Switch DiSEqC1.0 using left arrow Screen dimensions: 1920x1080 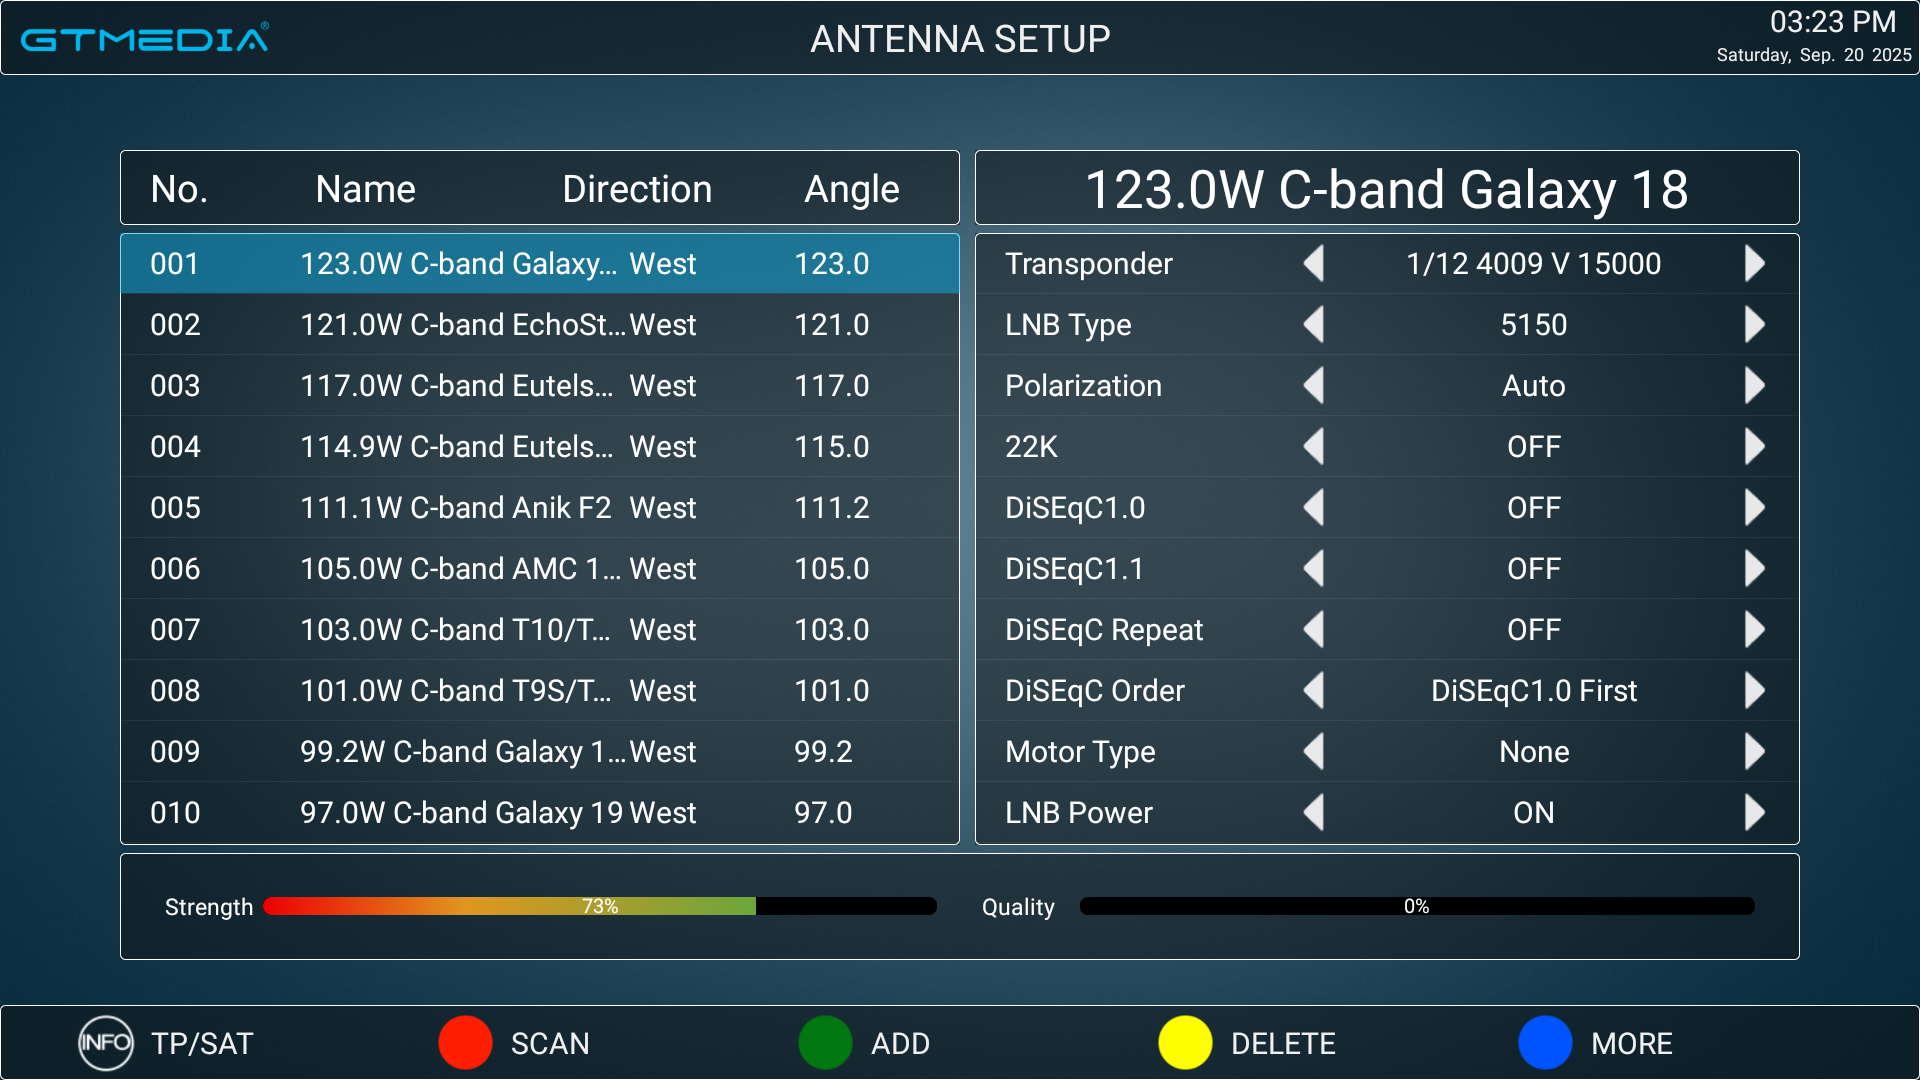(1314, 508)
